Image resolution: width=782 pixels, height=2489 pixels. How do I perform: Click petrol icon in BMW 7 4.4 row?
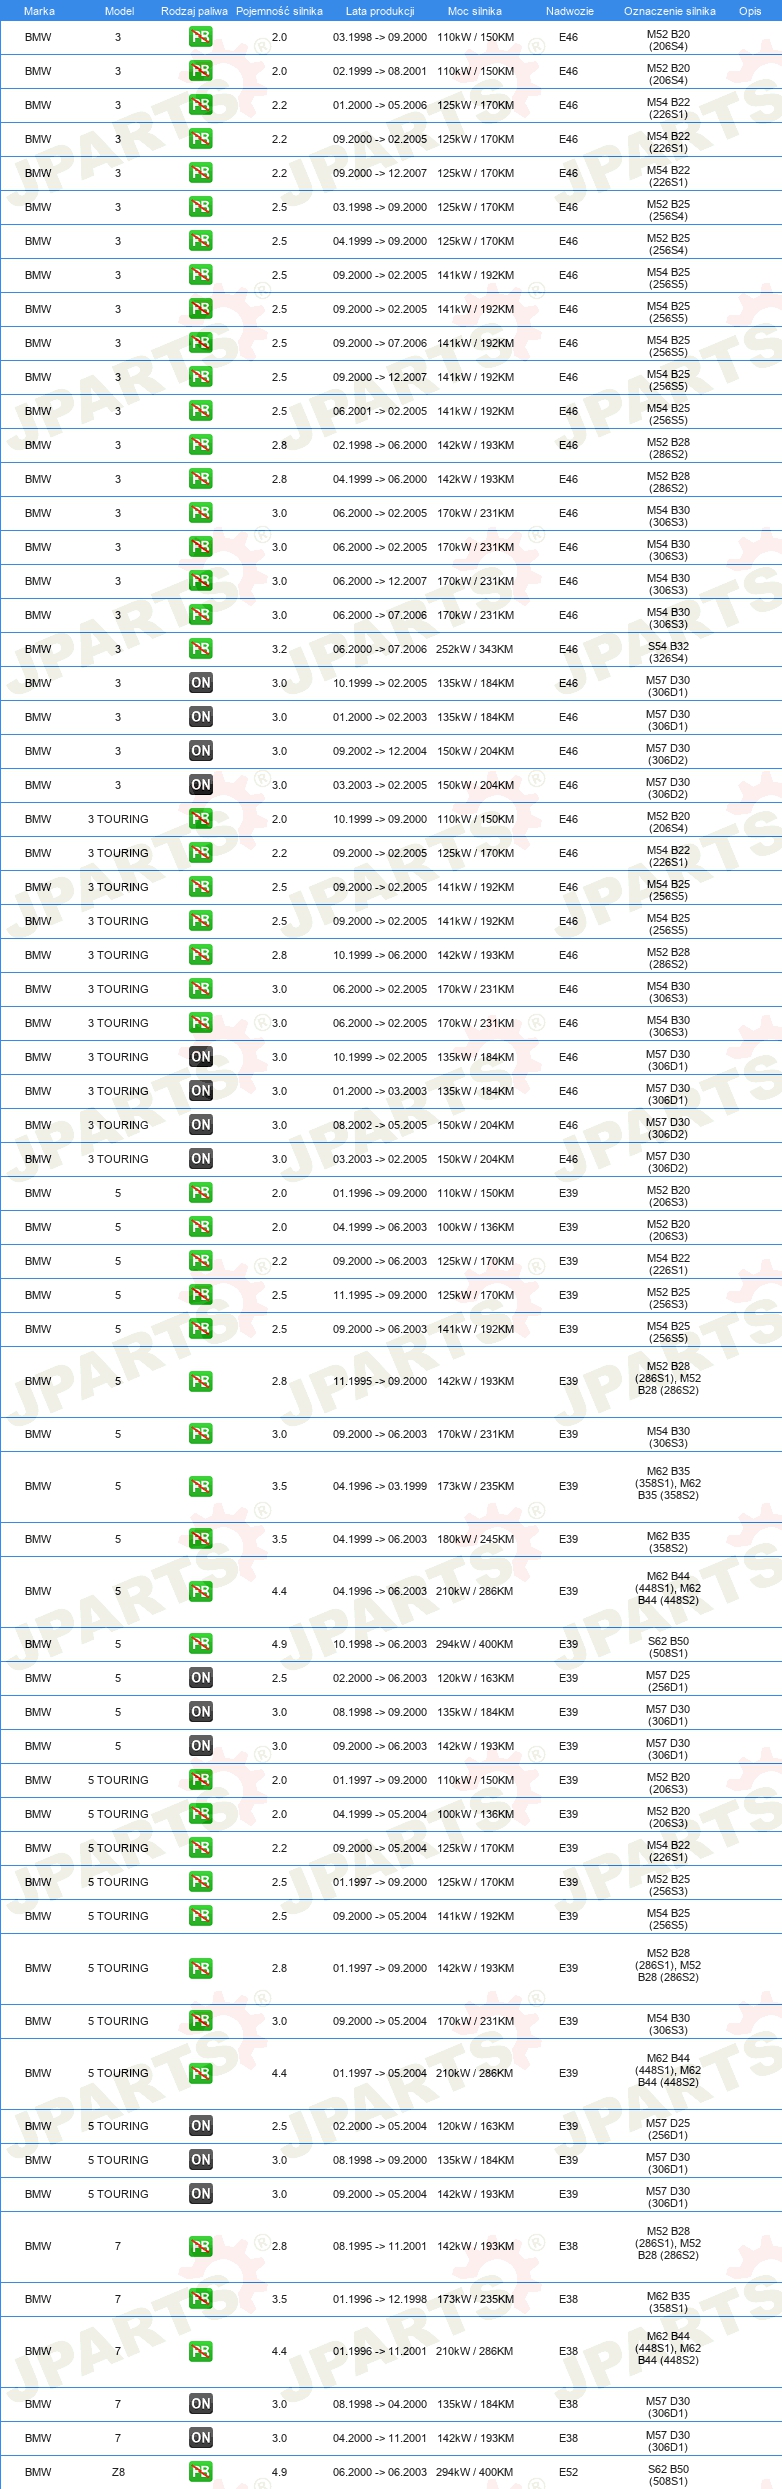(201, 2351)
